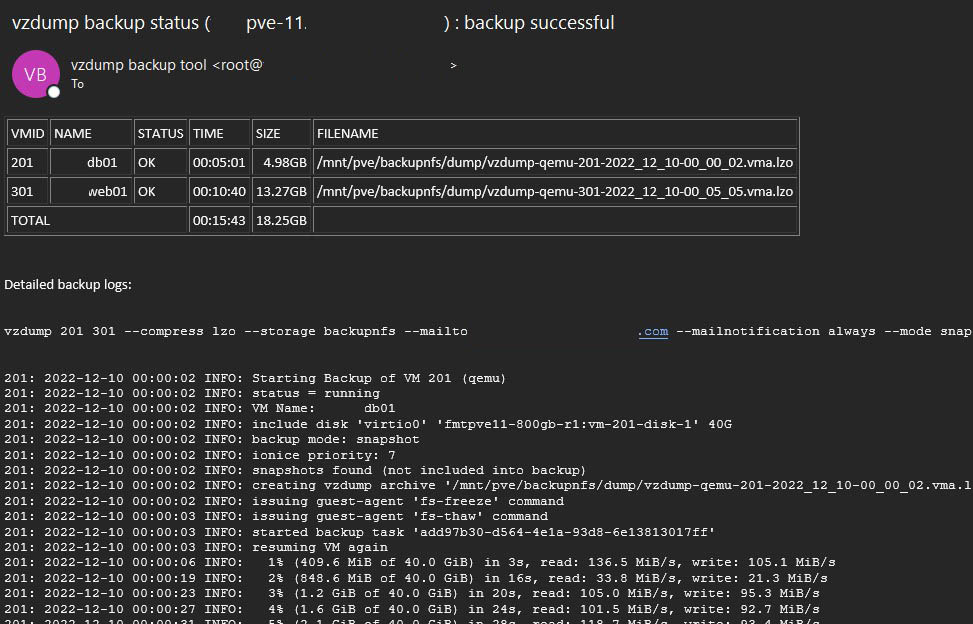This screenshot has height=624, width=973.
Task: Click the presence status dot on avatar
Action: [x=54, y=90]
